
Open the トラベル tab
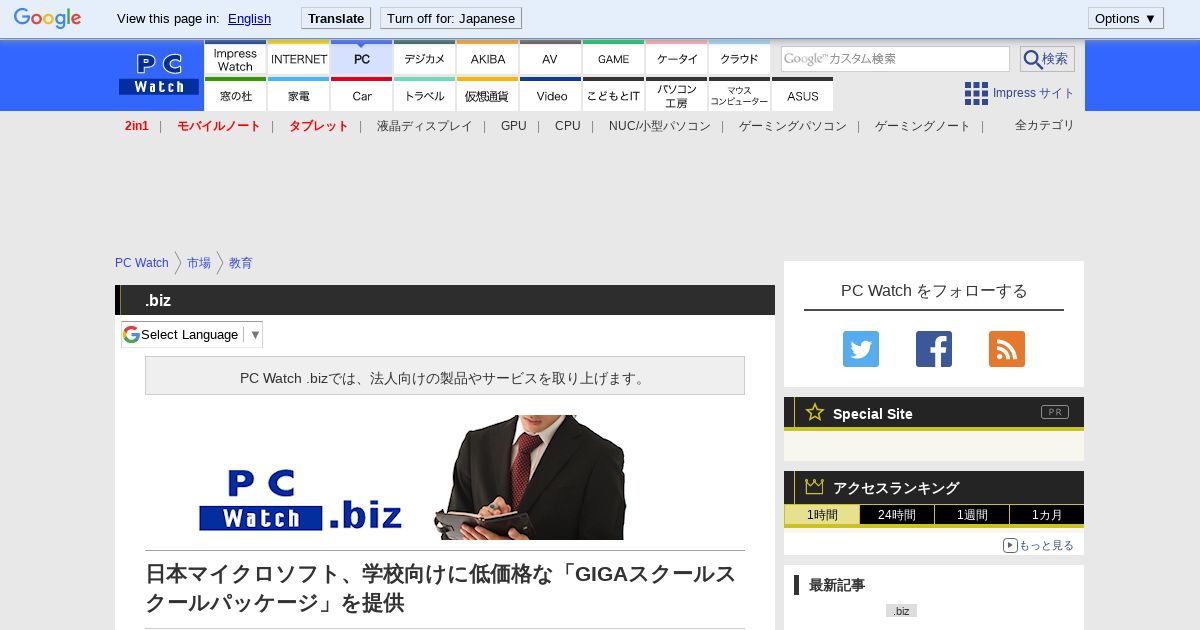425,95
